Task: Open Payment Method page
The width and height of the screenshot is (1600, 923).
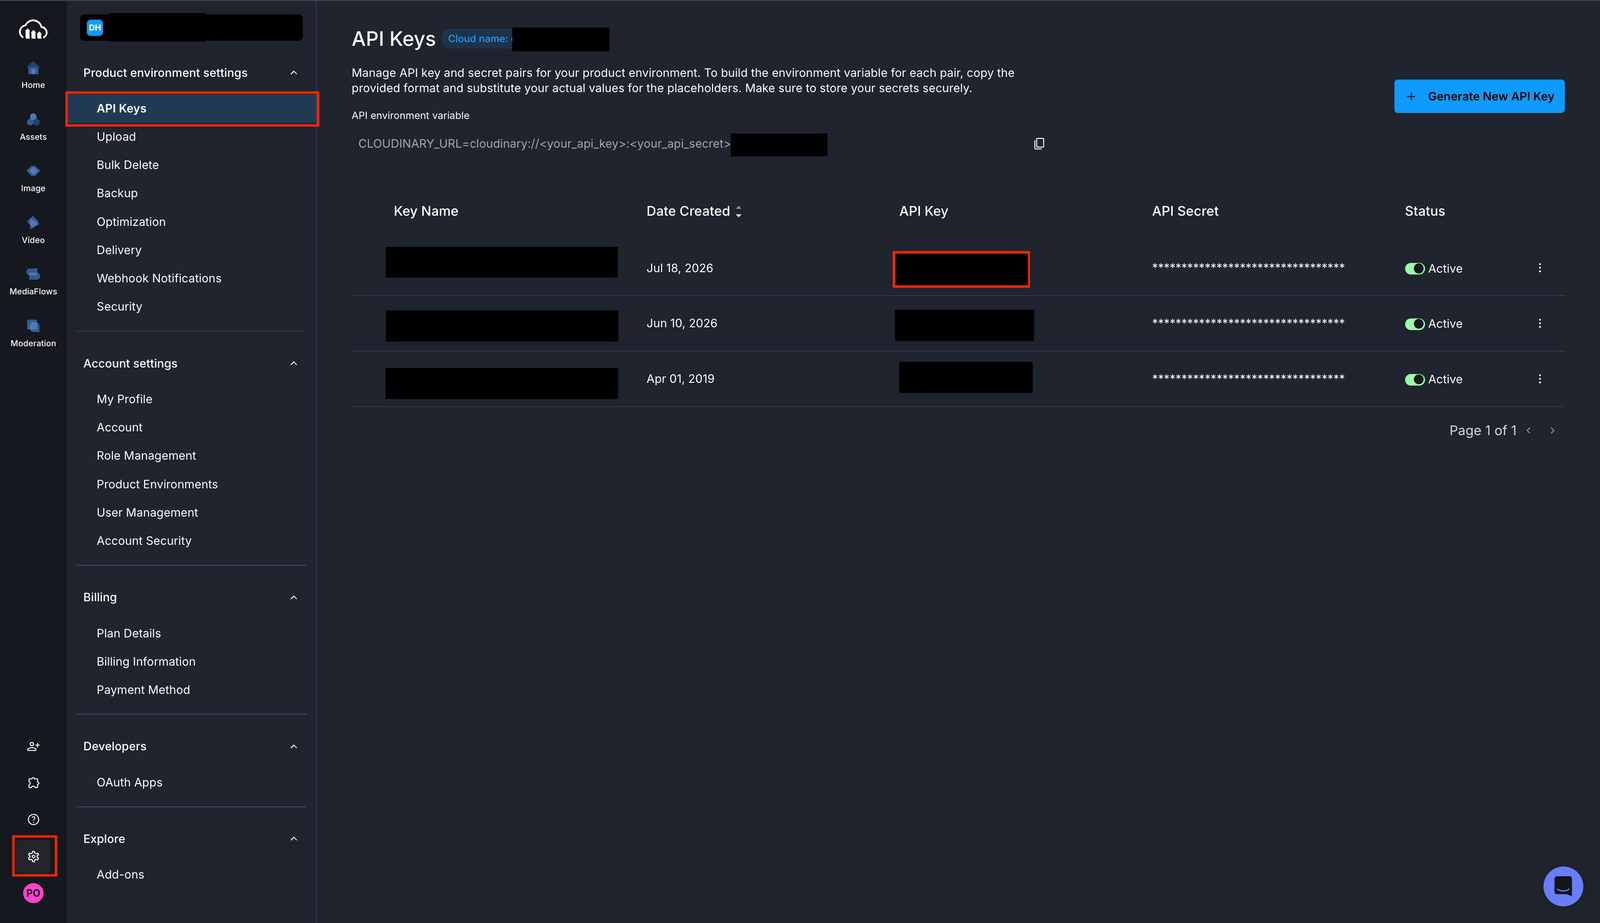Action: coord(143,690)
